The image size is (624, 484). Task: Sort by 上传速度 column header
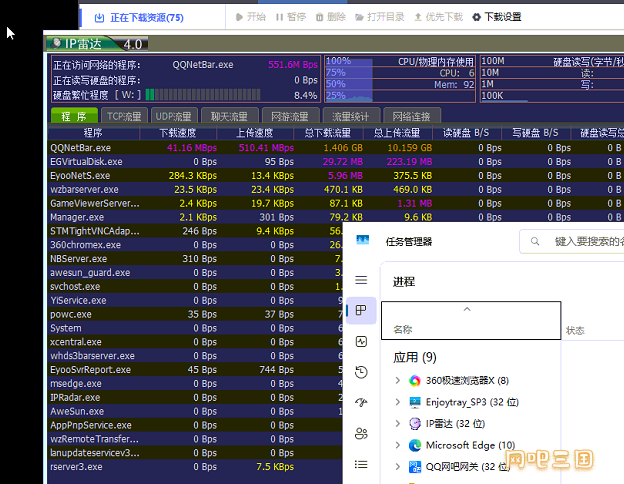[x=255, y=133]
